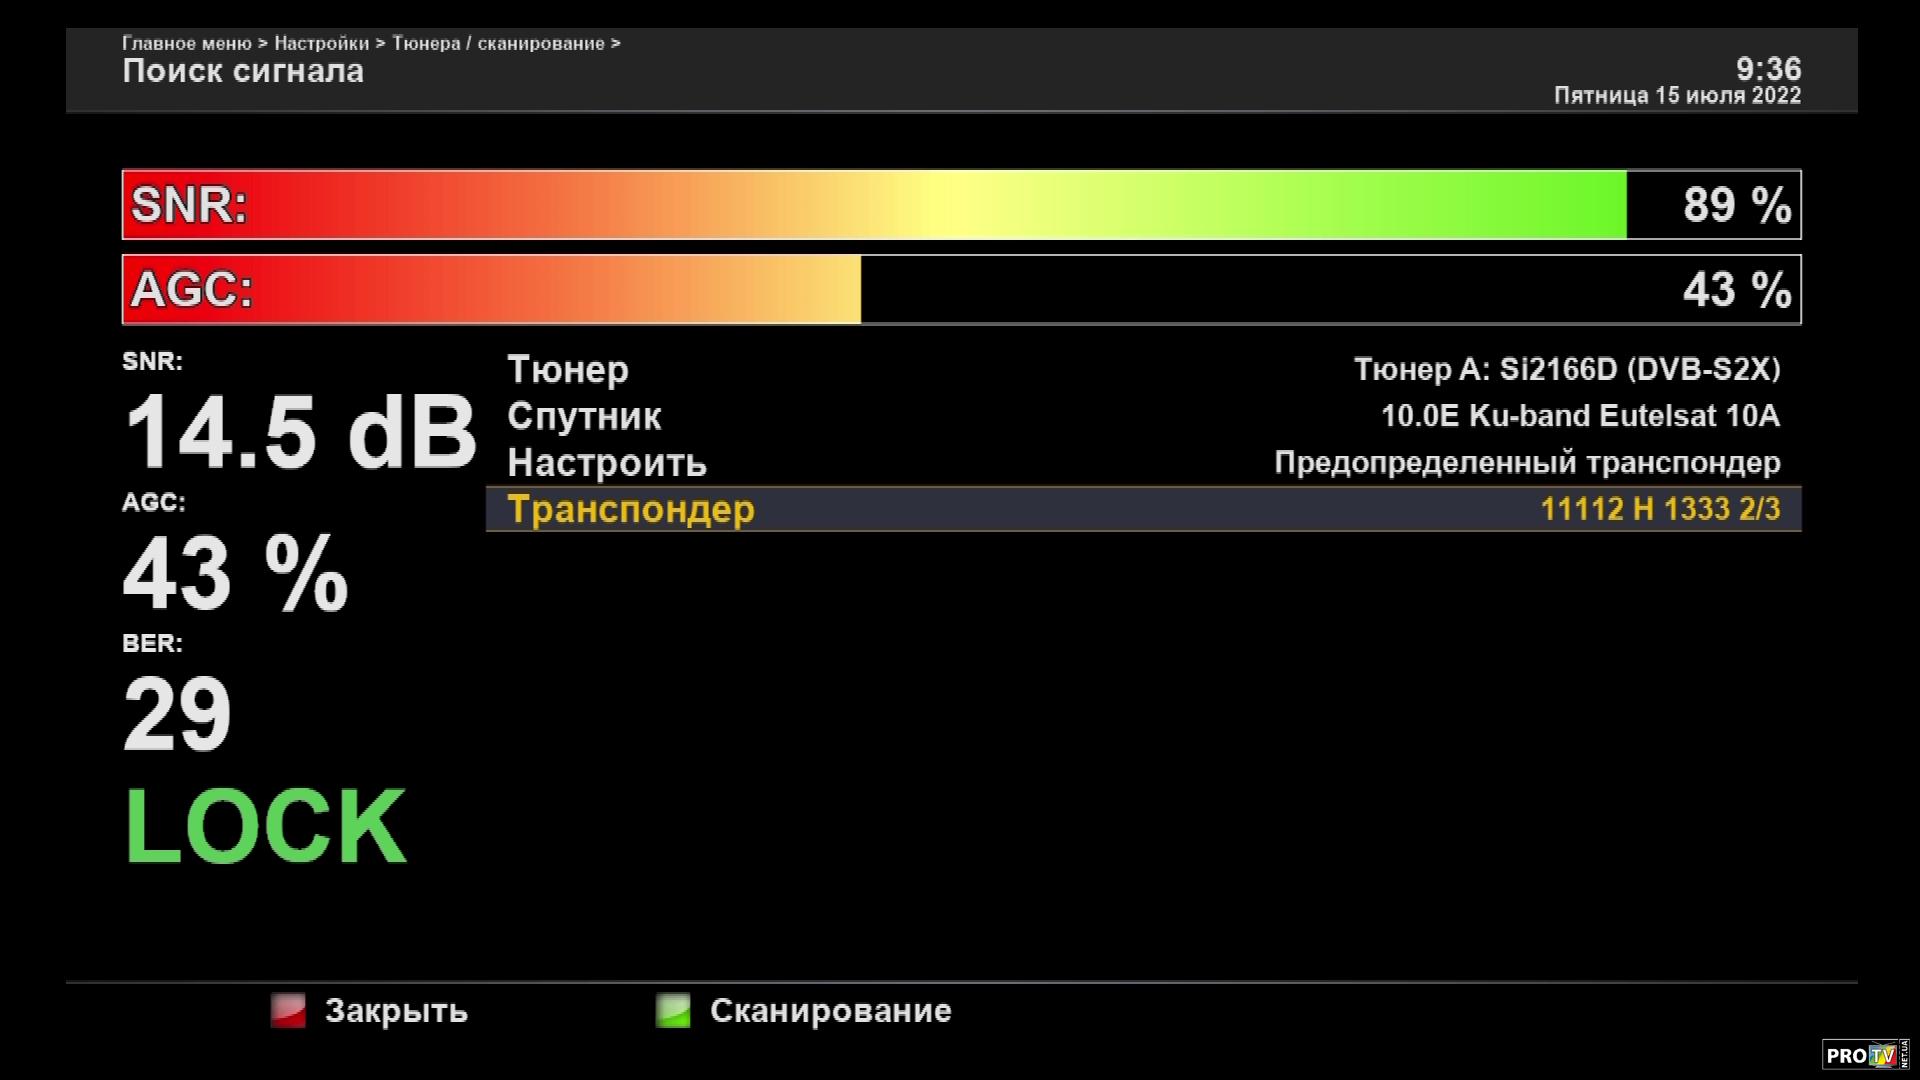Change the Предопределенный транспондер value
Screen dimensions: 1920x1080
click(x=1526, y=463)
